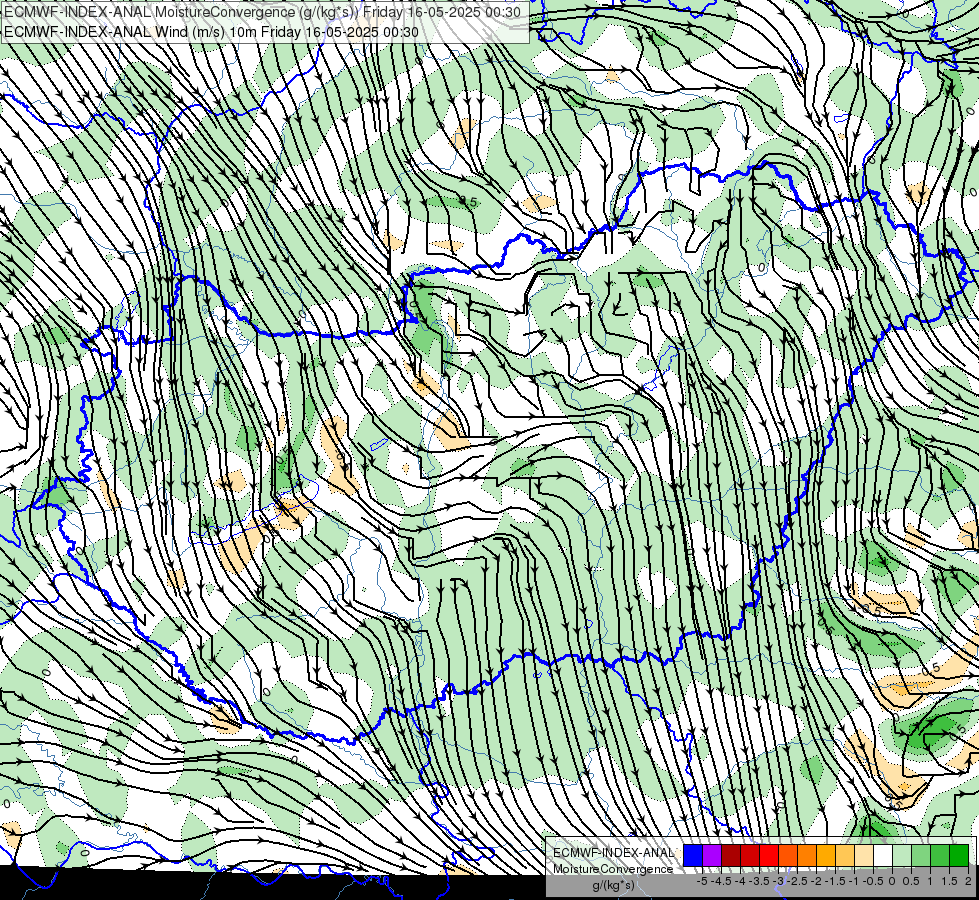The image size is (979, 900).
Task: Select the white swatch in the color scale
Action: pyautogui.click(x=883, y=855)
